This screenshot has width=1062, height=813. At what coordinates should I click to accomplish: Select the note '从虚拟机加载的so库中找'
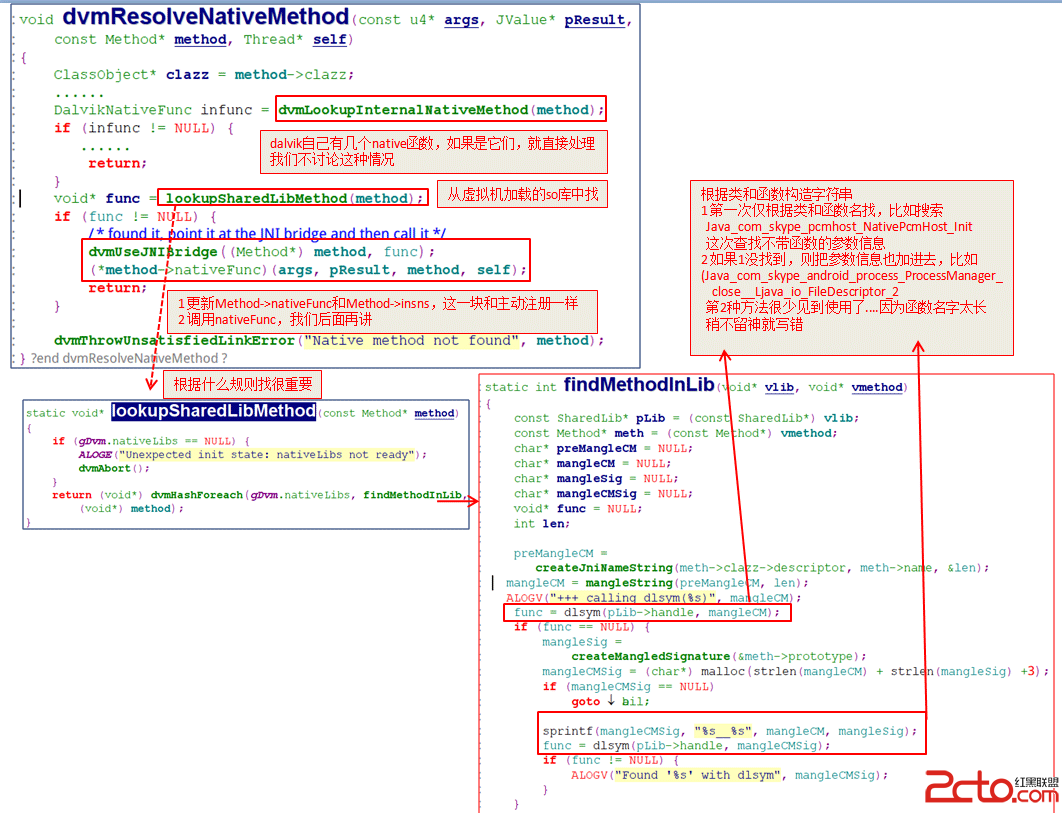[x=523, y=194]
